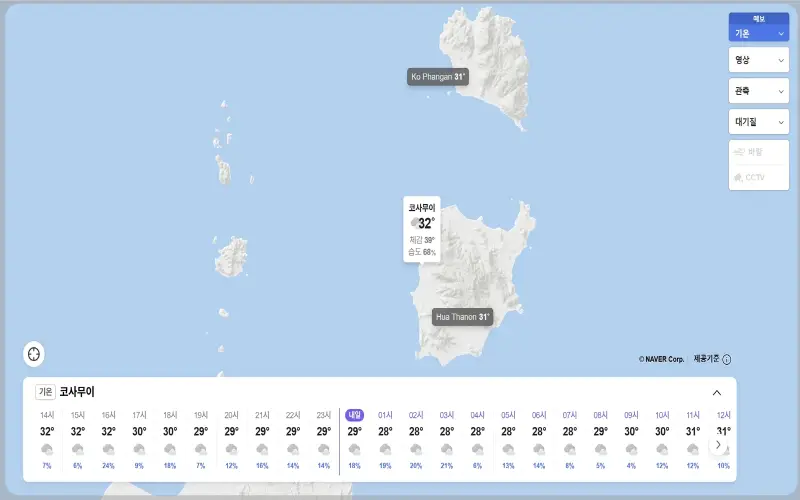This screenshot has height=500, width=800.
Task: Click the 30° temperature under 17시
Action: pos(139,432)
